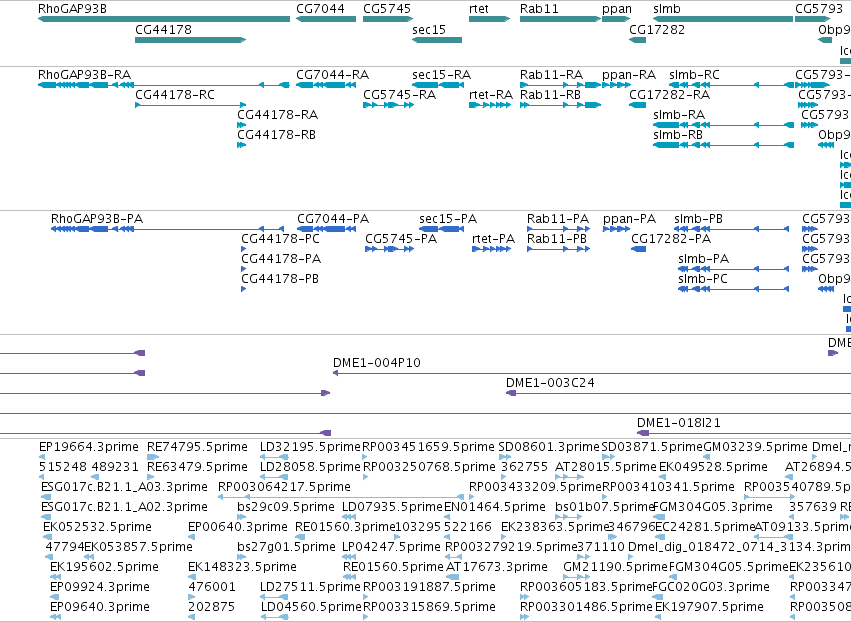Select the CG17282 gene label

click(657, 29)
